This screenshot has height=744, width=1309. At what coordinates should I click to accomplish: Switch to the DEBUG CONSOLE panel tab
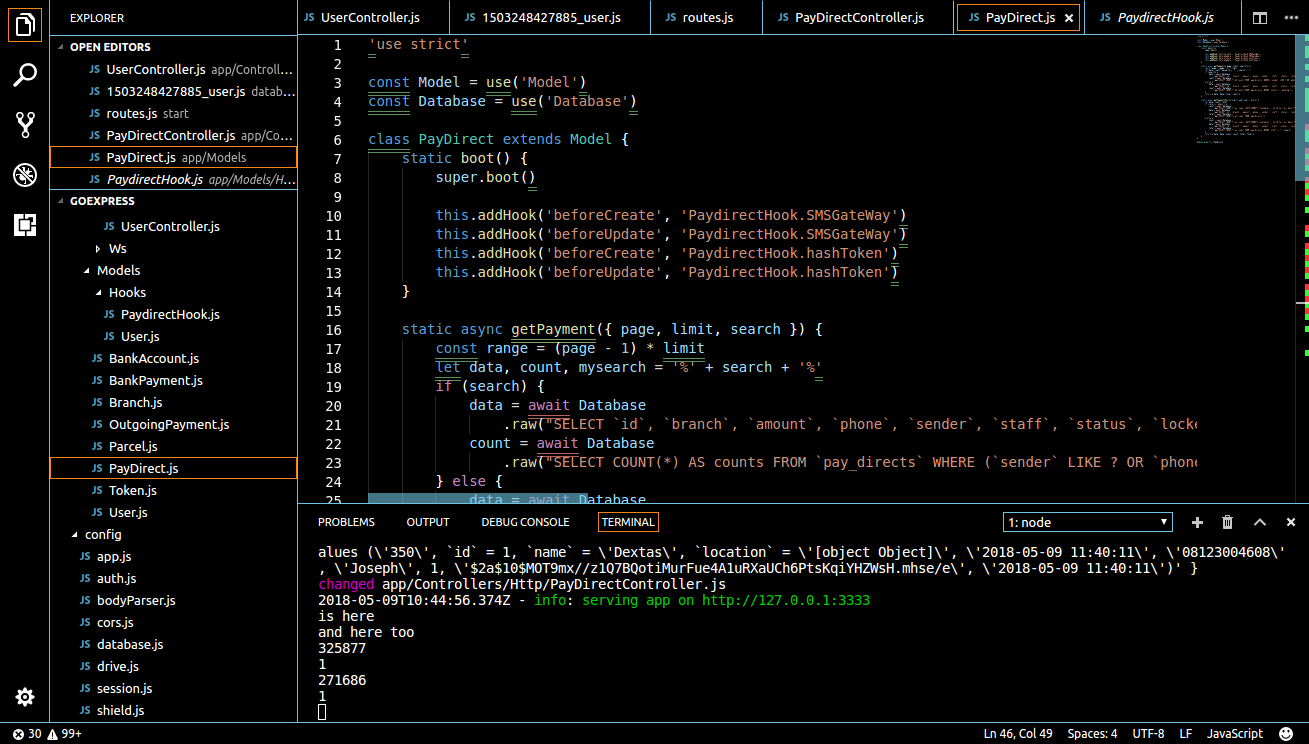coord(525,522)
